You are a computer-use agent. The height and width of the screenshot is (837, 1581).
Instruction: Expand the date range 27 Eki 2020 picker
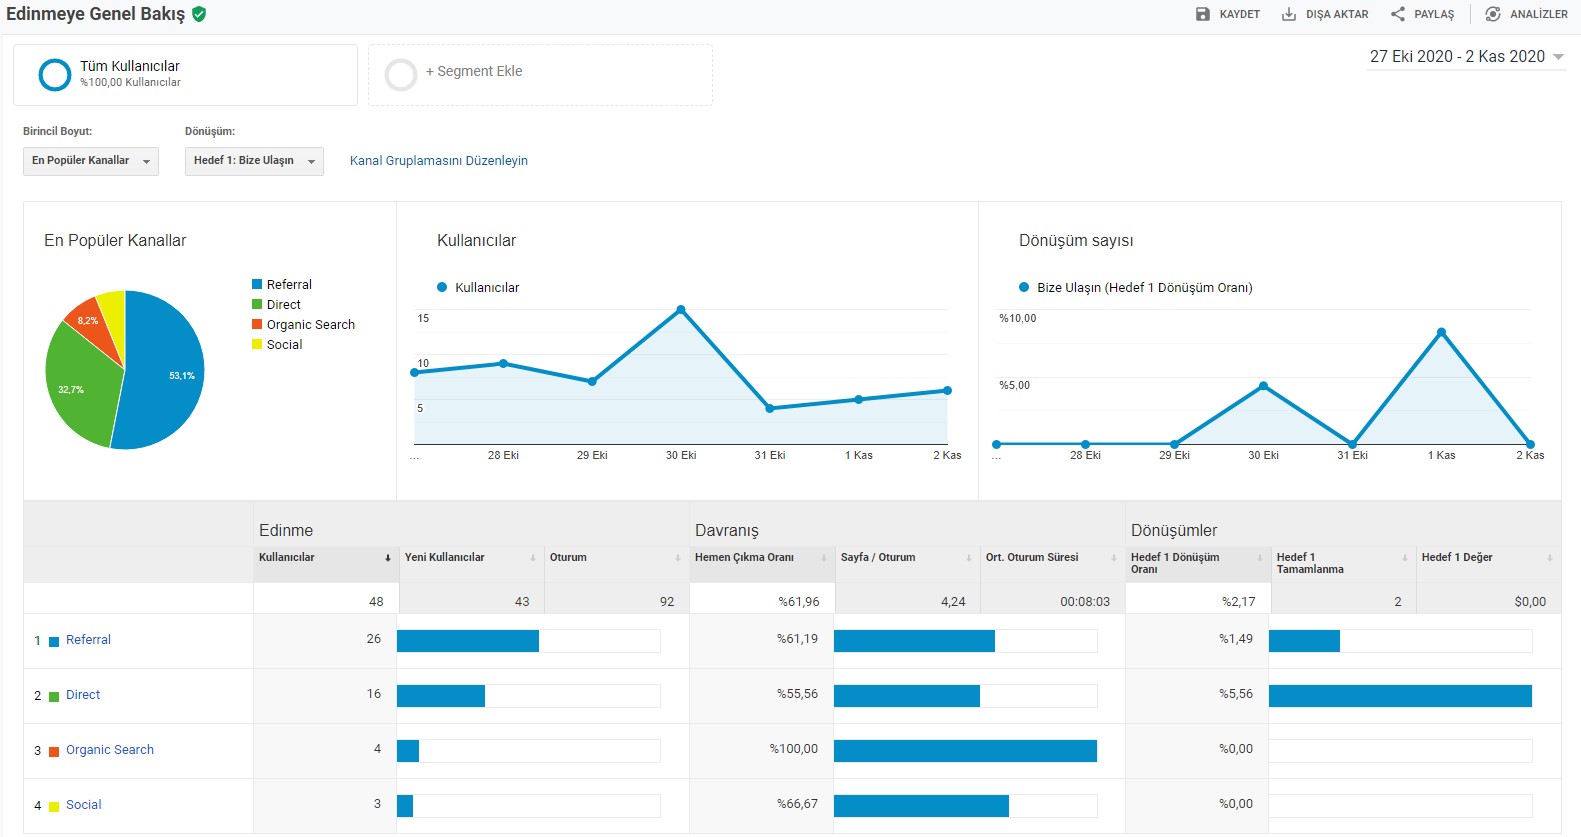[x=1466, y=57]
